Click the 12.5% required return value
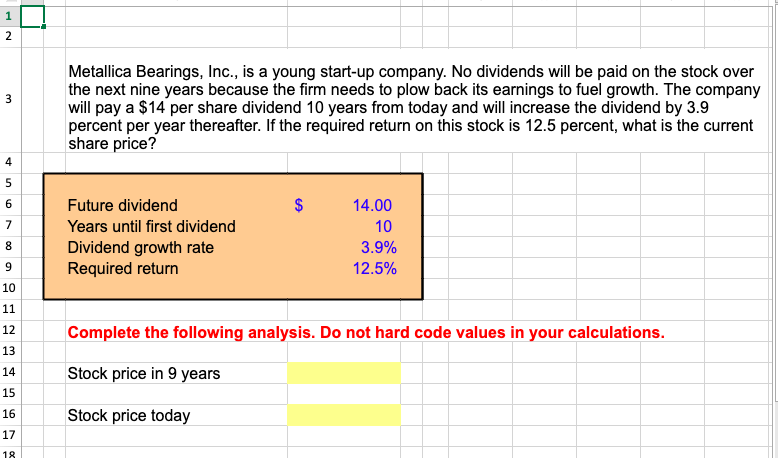The height and width of the screenshot is (458, 778). pyautogui.click(x=375, y=268)
